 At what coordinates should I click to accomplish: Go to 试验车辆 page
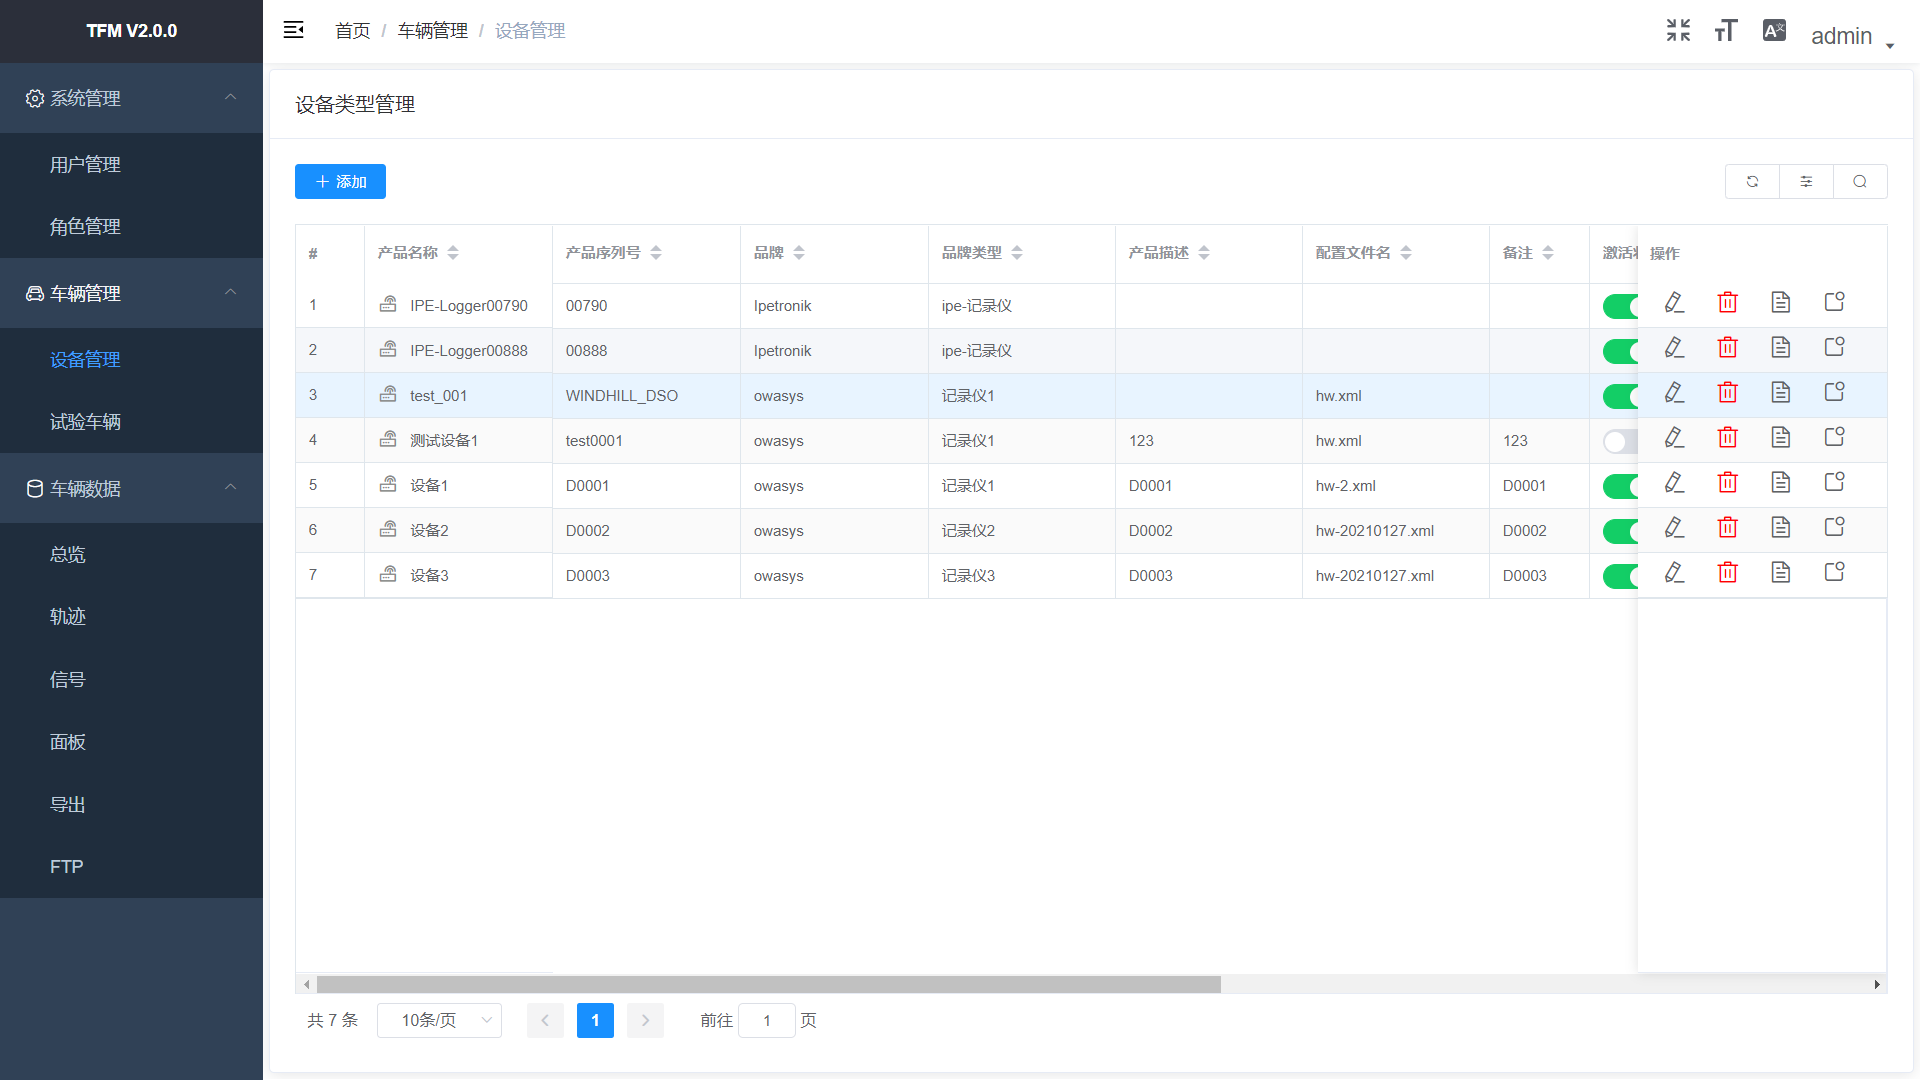(x=131, y=422)
